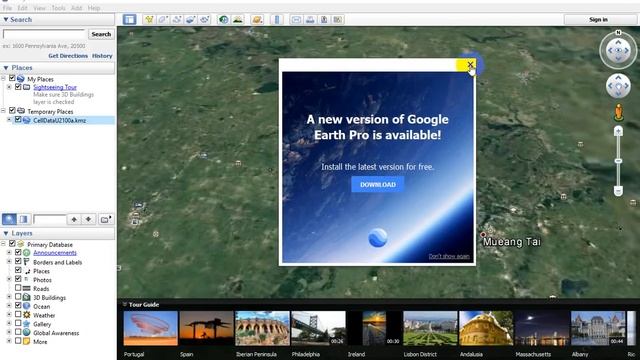Open the Ruler tool

pyautogui.click(x=277, y=19)
